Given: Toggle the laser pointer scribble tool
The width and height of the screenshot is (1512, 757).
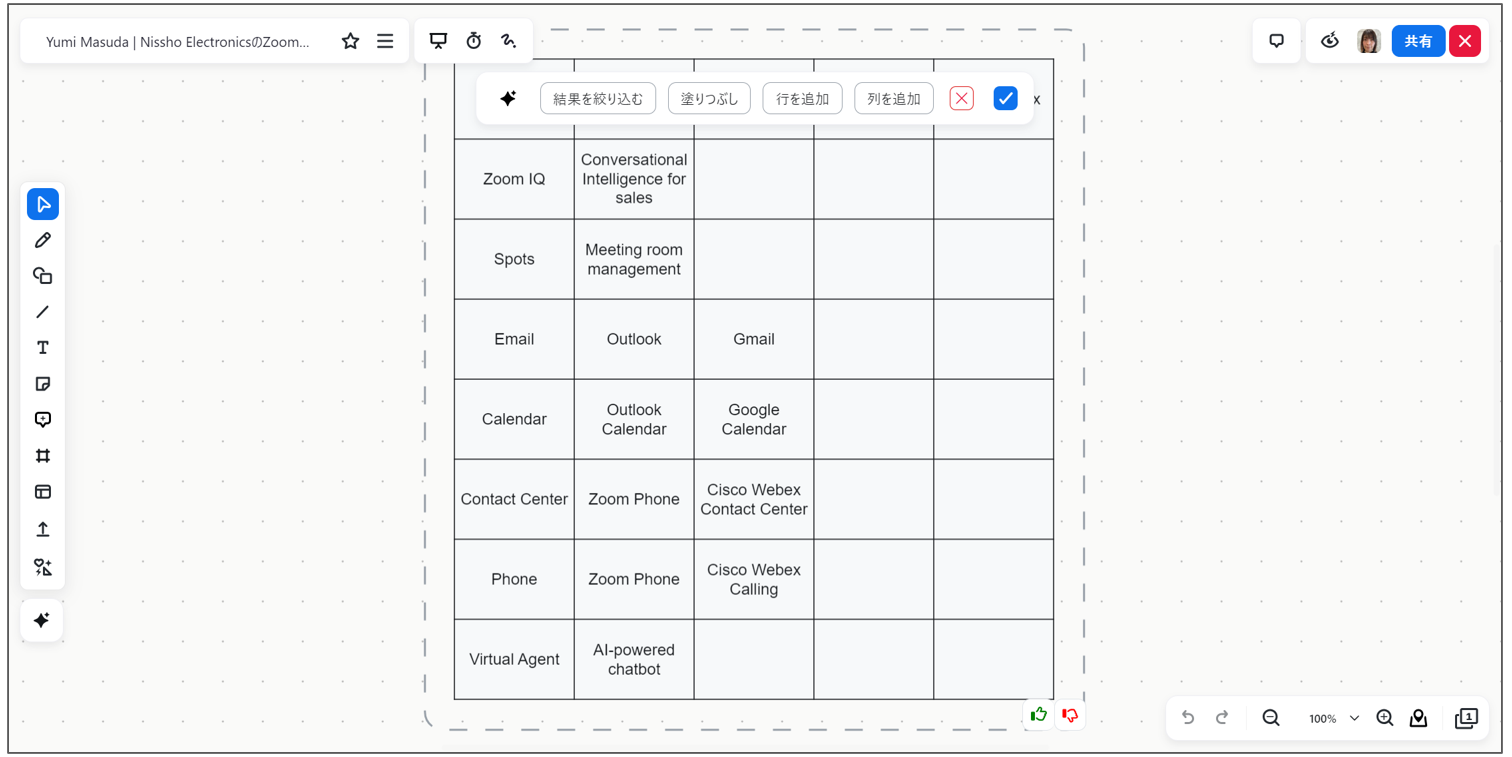Looking at the screenshot, I should tap(509, 41).
